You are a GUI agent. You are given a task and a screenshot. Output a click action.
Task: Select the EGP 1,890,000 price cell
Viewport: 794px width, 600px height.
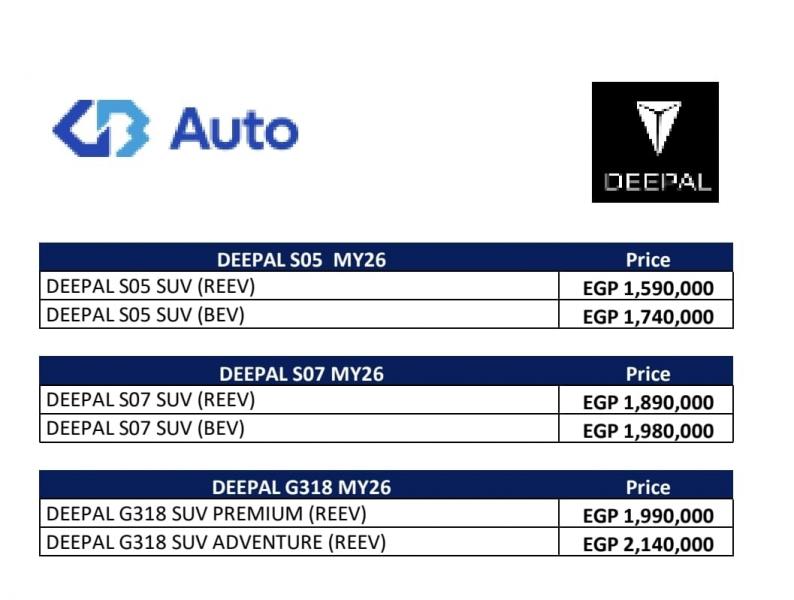pyautogui.click(x=648, y=402)
